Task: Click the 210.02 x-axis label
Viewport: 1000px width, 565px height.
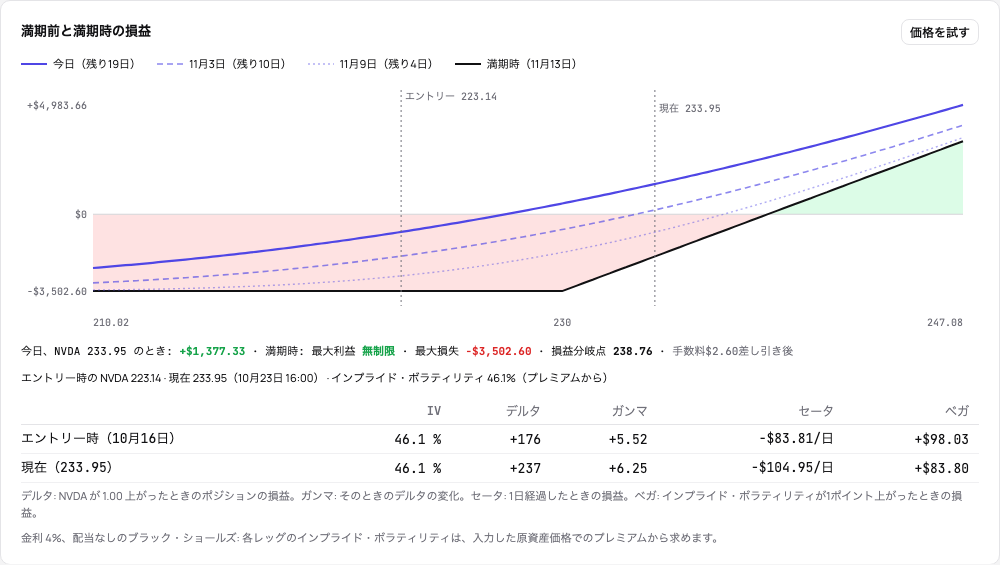Action: pos(111,323)
